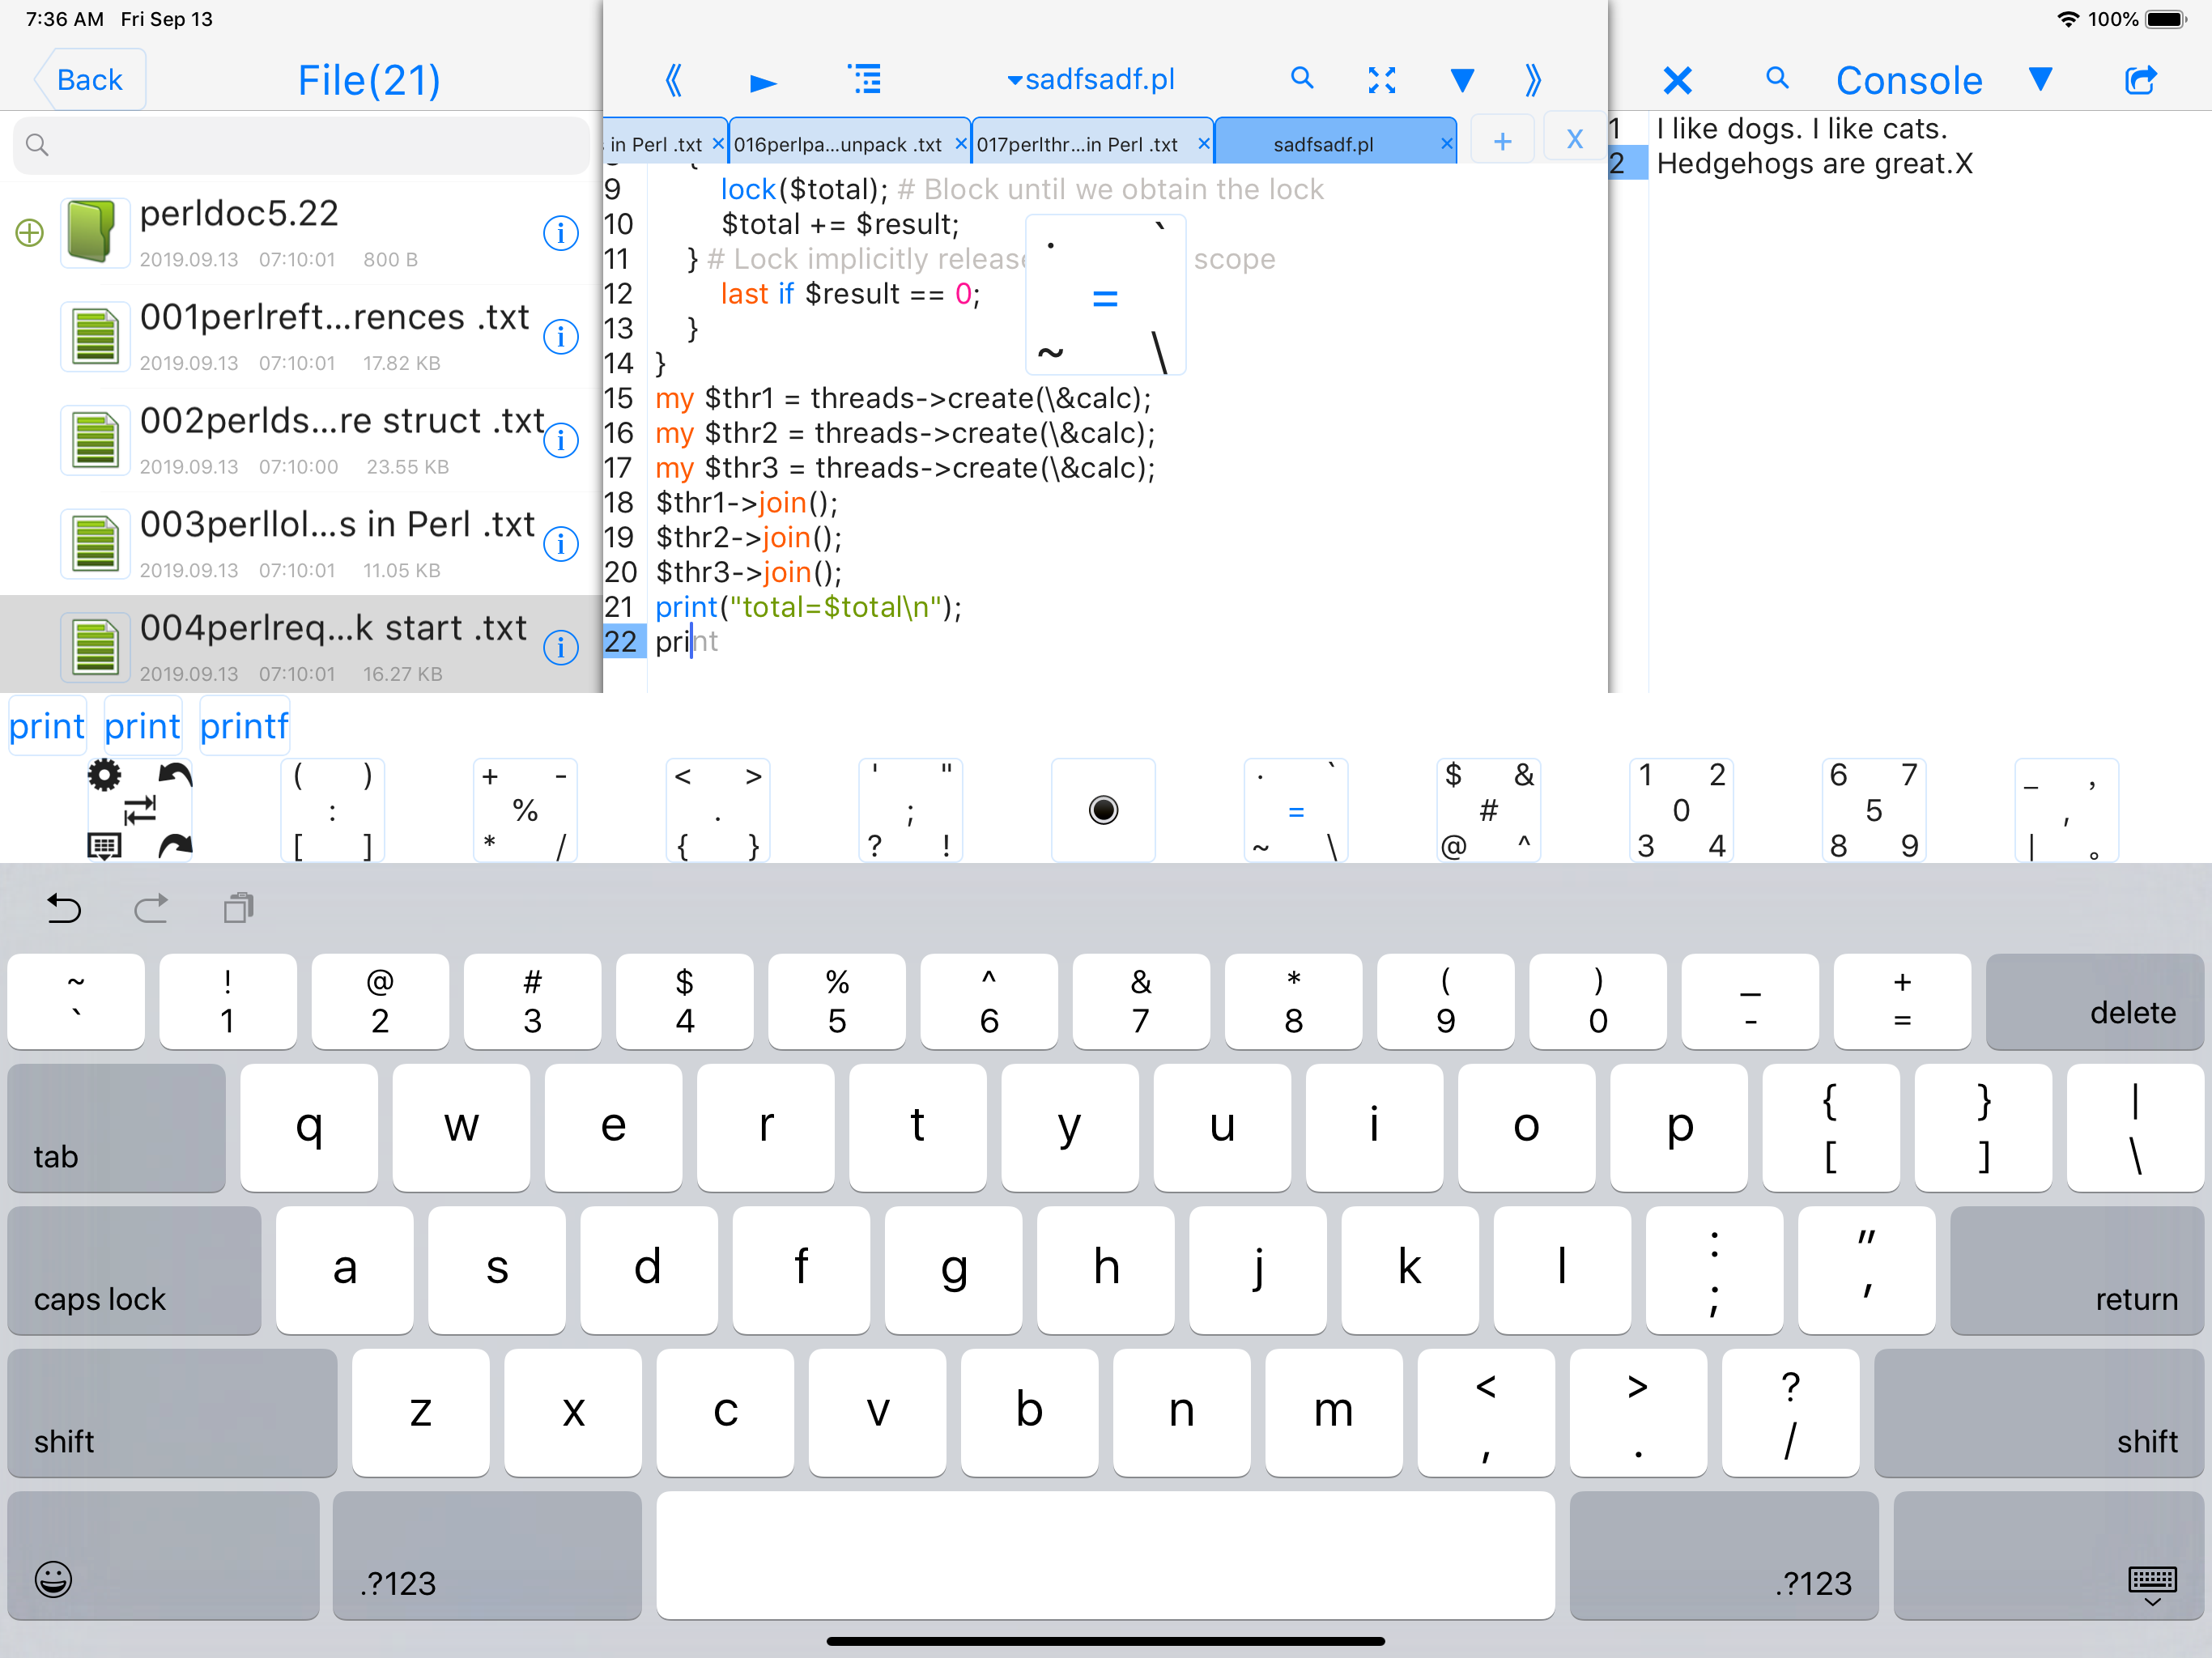Tap the return key
The height and width of the screenshot is (1658, 2212).
pyautogui.click(x=2077, y=1270)
